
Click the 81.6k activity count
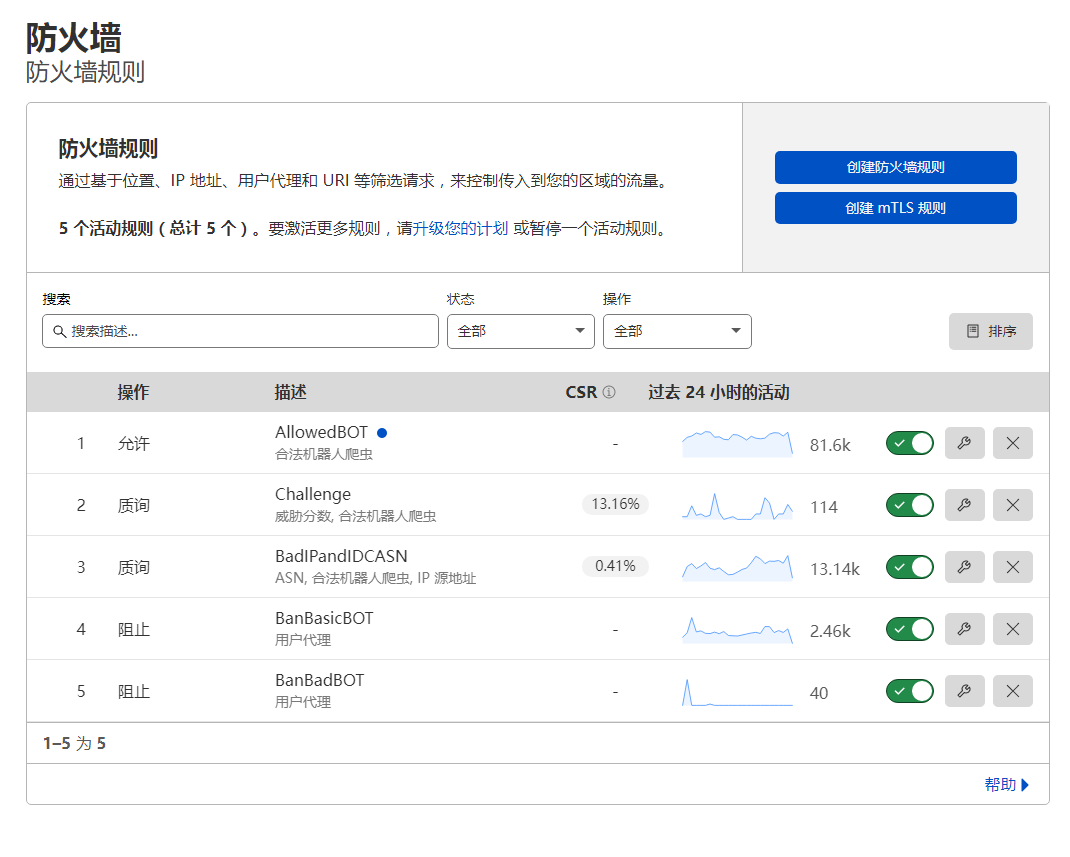point(830,446)
